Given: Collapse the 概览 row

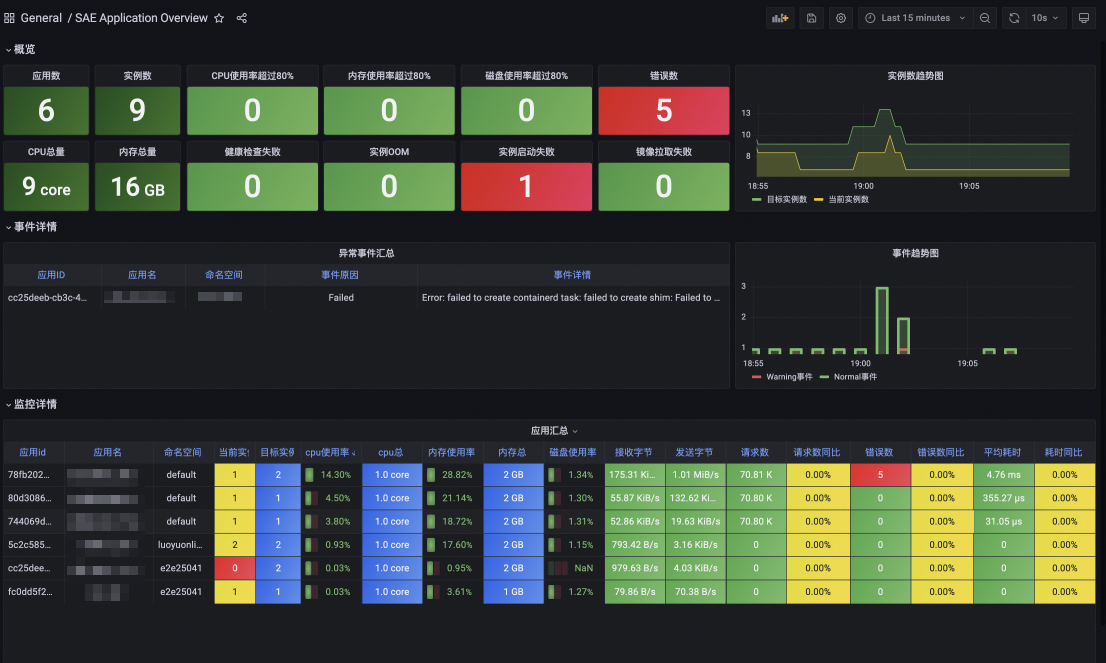Looking at the screenshot, I should (x=20, y=49).
